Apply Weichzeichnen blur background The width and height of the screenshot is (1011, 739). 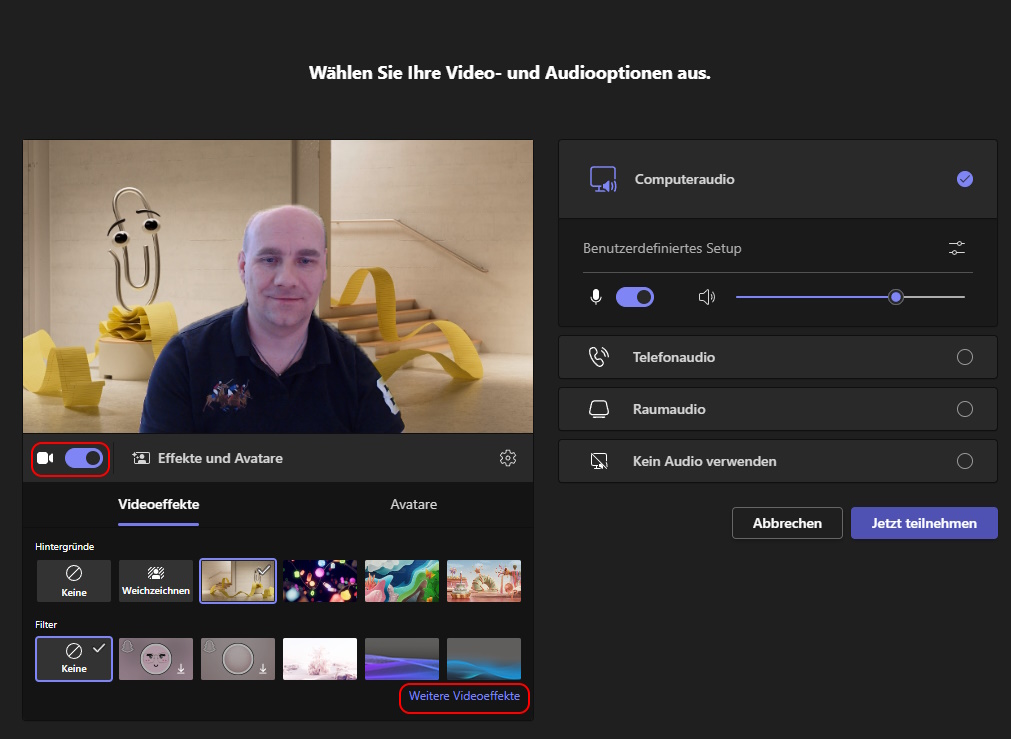156,581
